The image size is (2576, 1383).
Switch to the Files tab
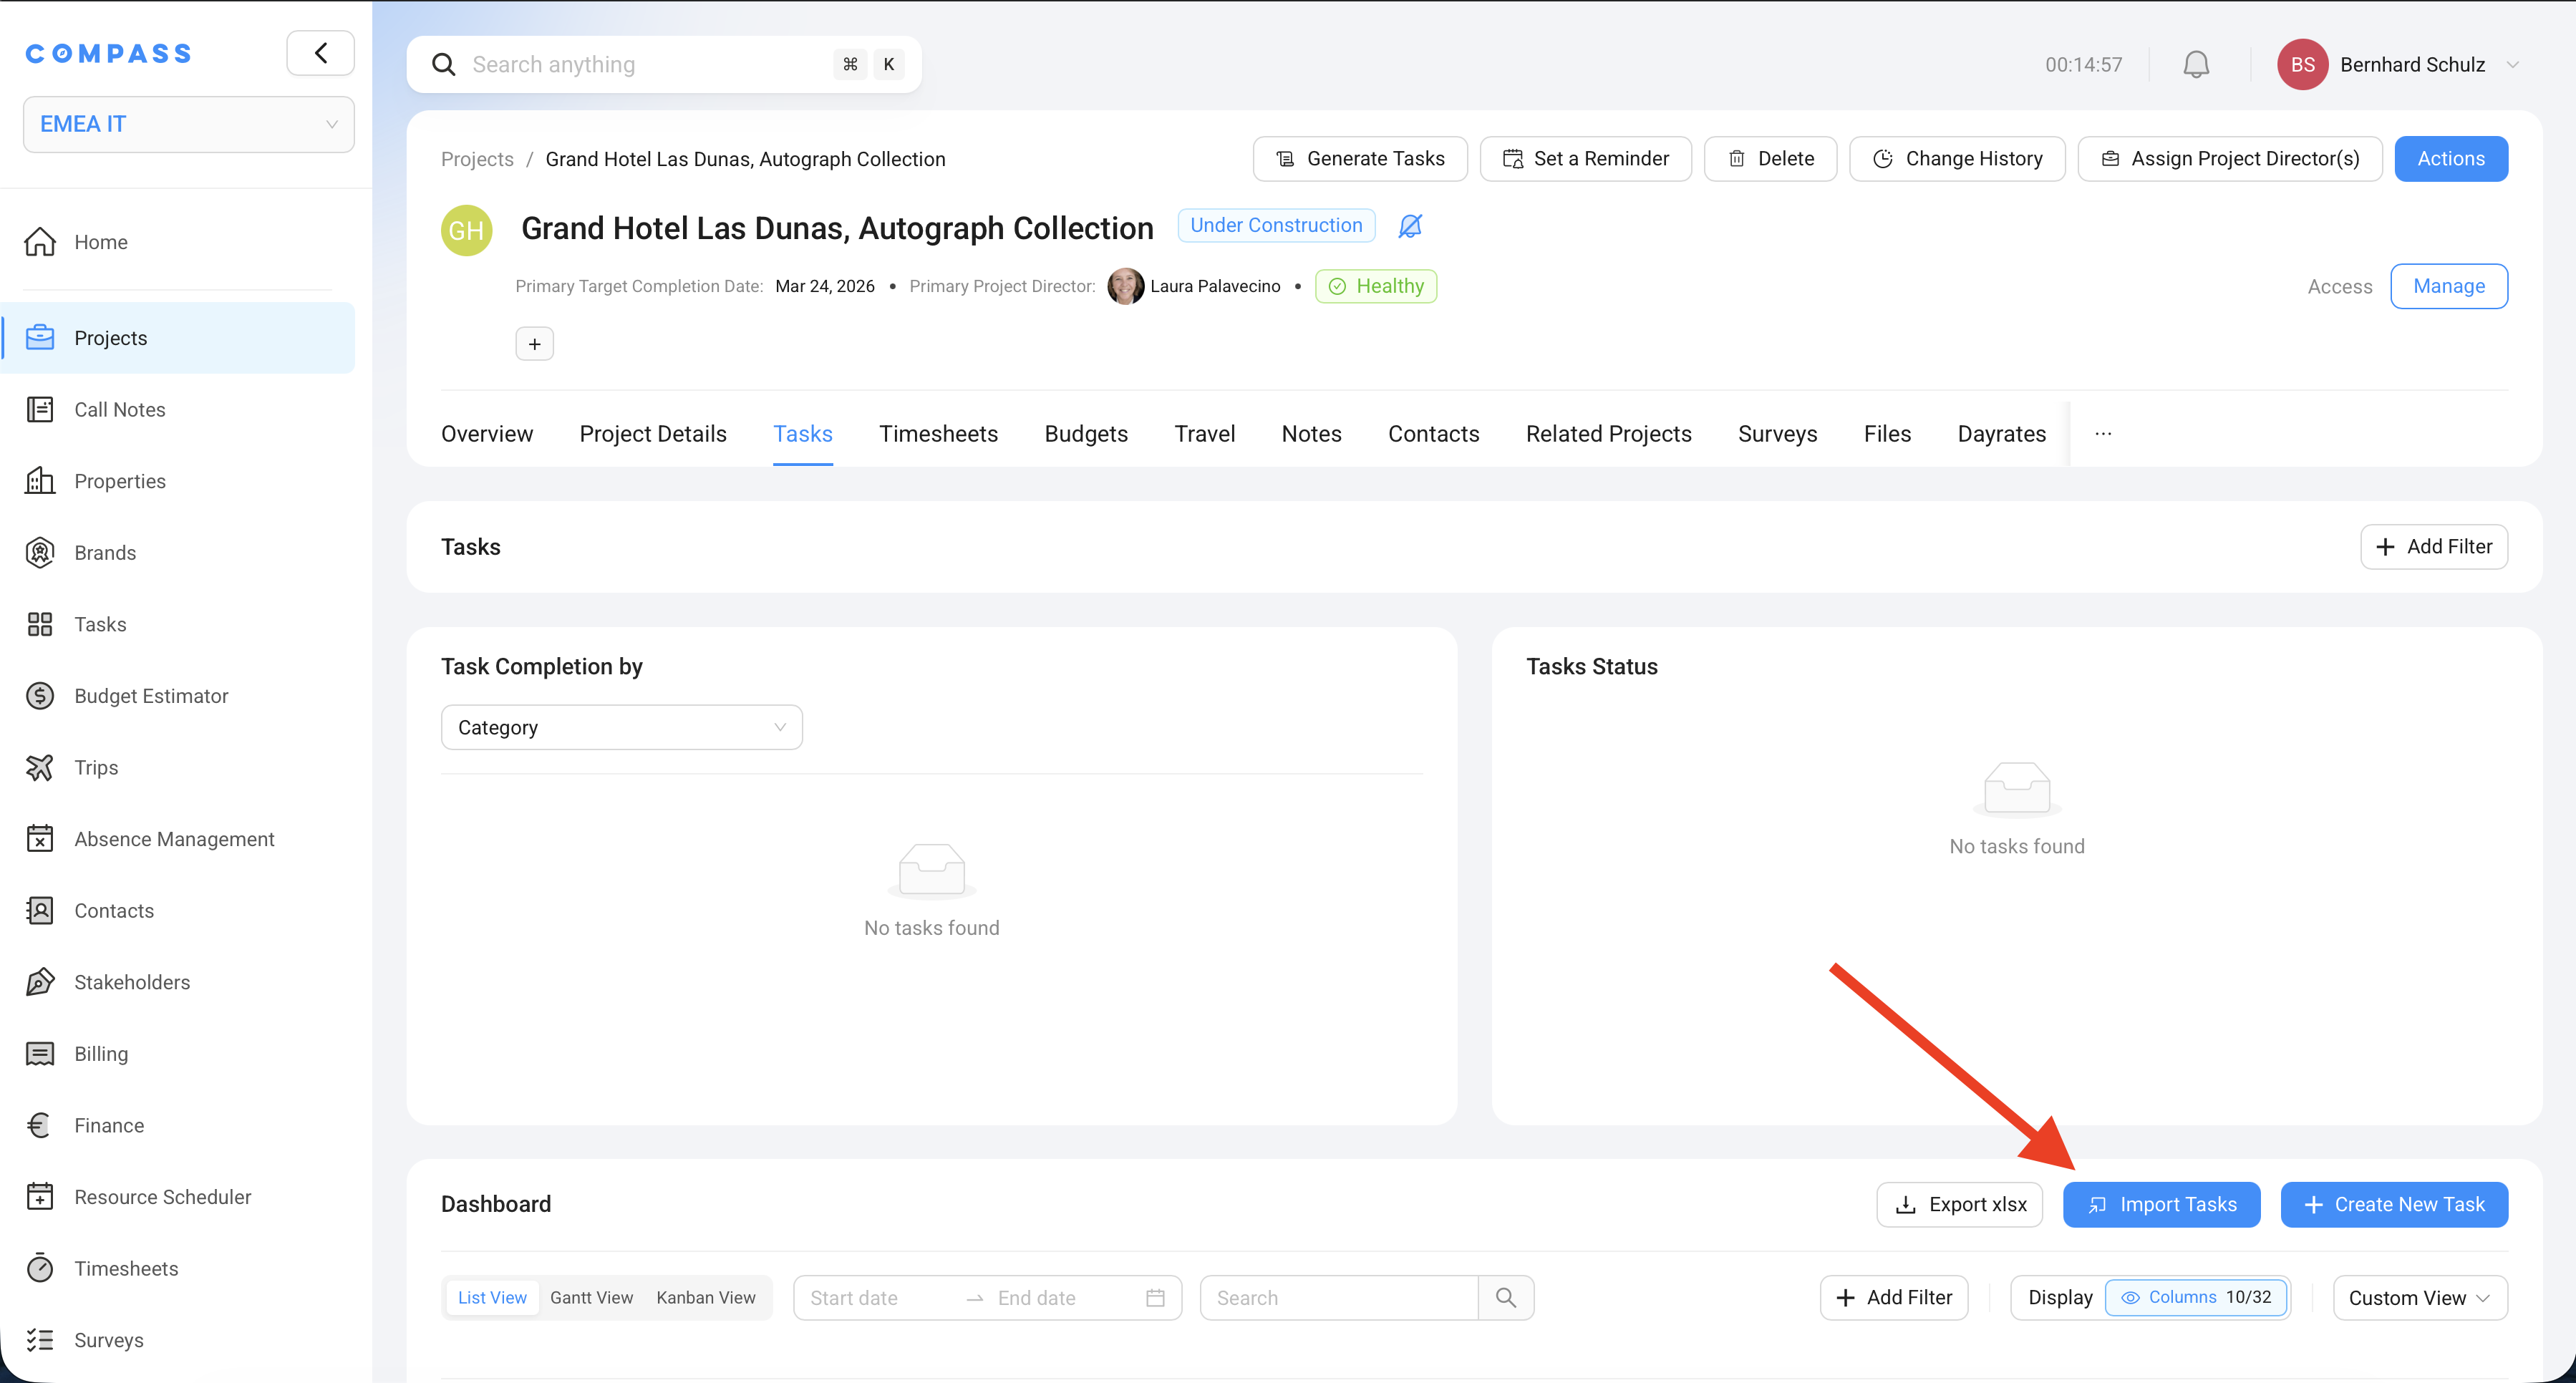pos(1887,434)
